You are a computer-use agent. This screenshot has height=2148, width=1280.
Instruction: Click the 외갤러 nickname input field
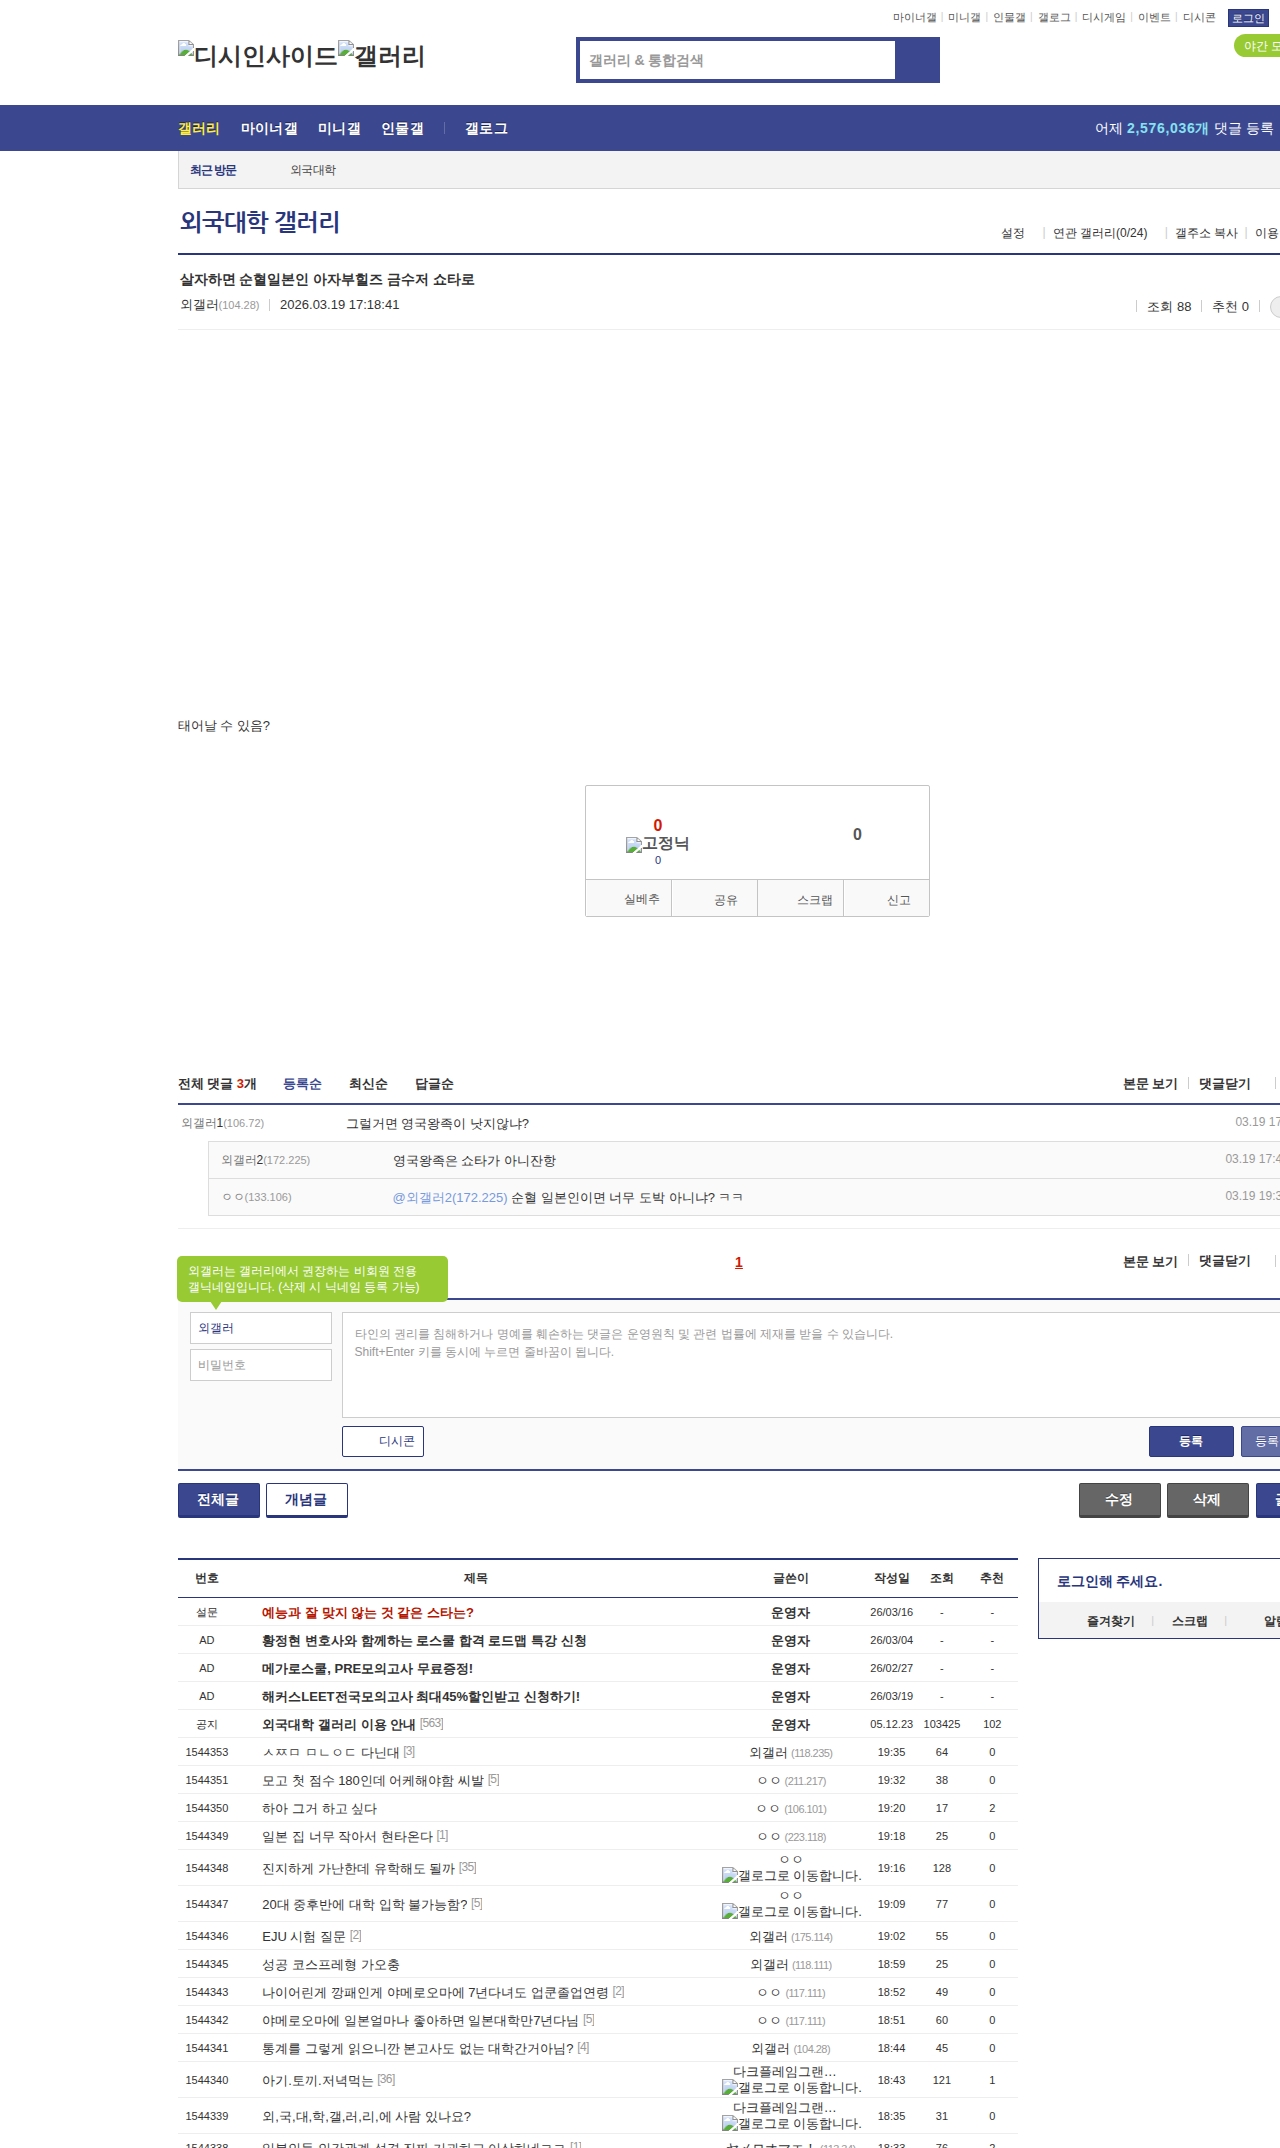tap(261, 1328)
